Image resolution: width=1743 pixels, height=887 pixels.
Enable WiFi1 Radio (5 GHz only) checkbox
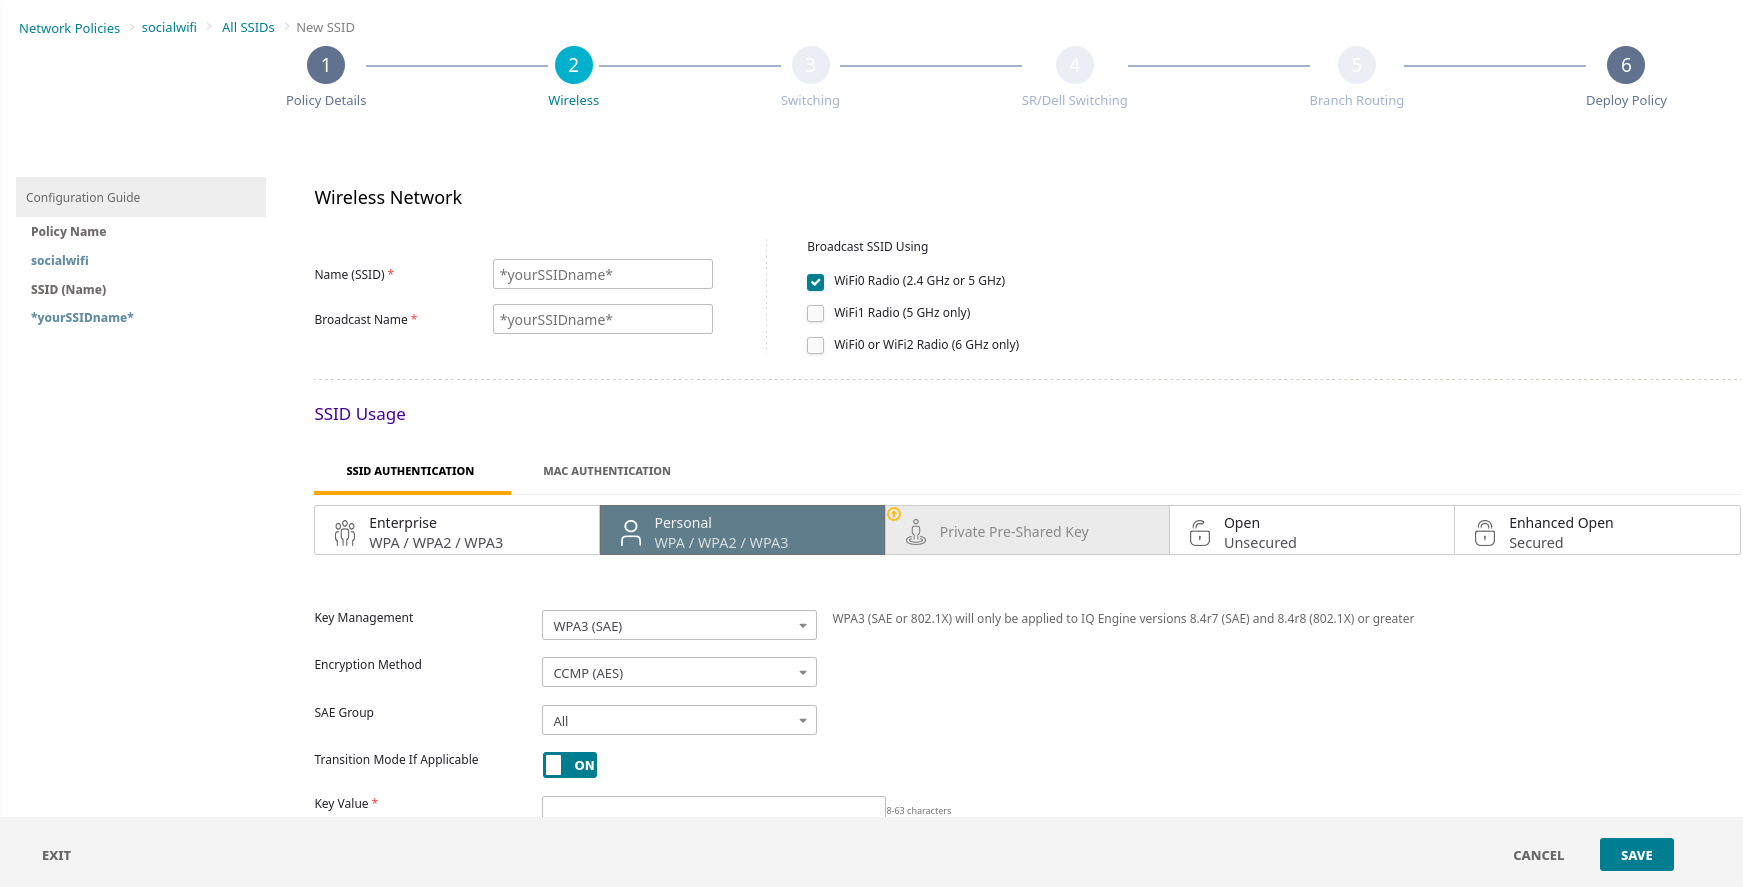[816, 313]
